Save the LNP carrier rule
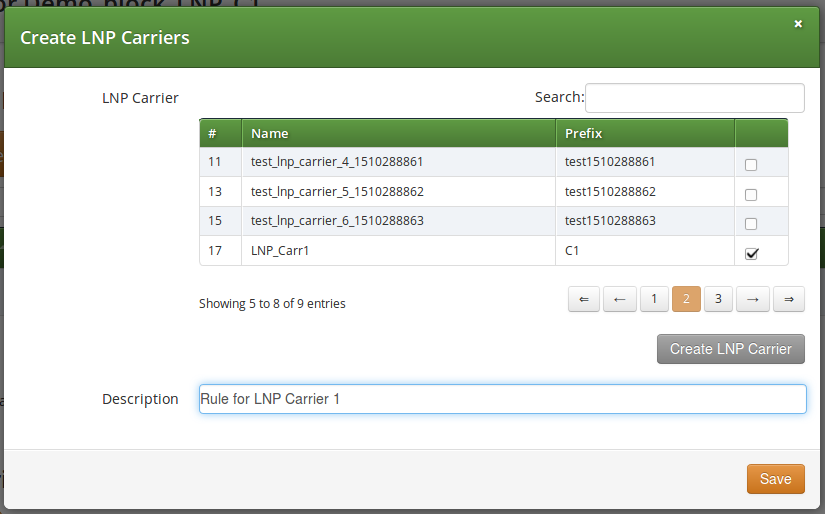The height and width of the screenshot is (514, 825). pos(776,479)
